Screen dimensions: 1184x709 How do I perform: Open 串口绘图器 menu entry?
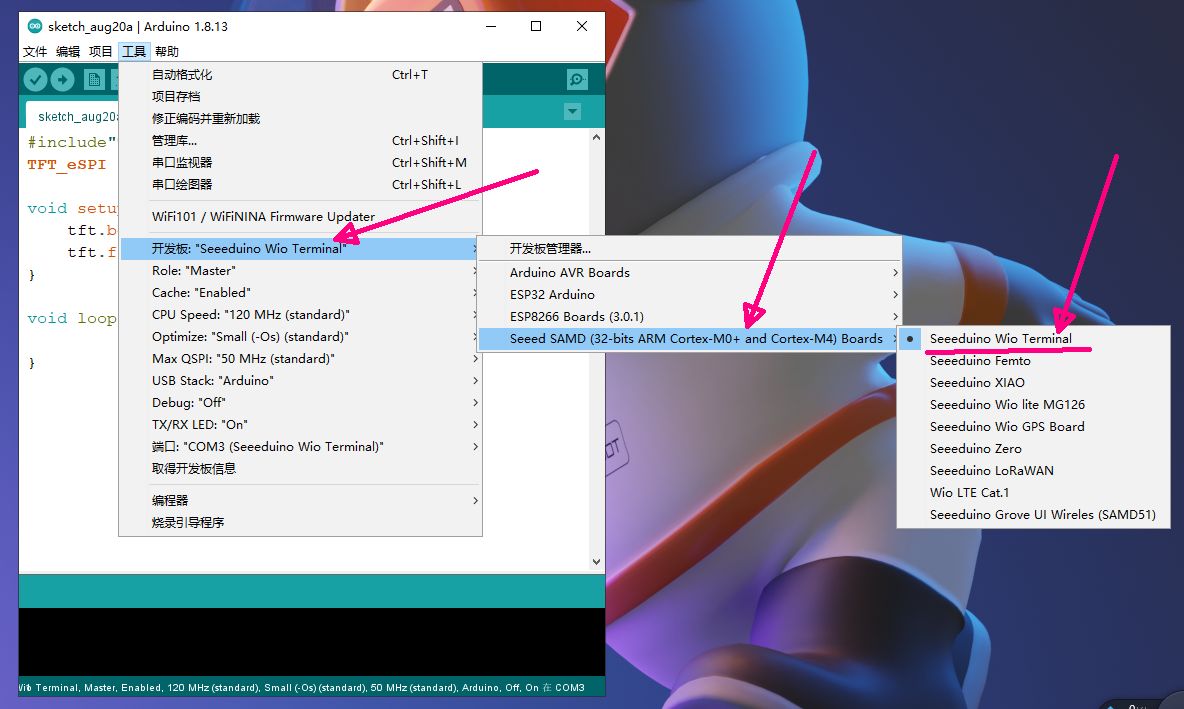pos(301,184)
